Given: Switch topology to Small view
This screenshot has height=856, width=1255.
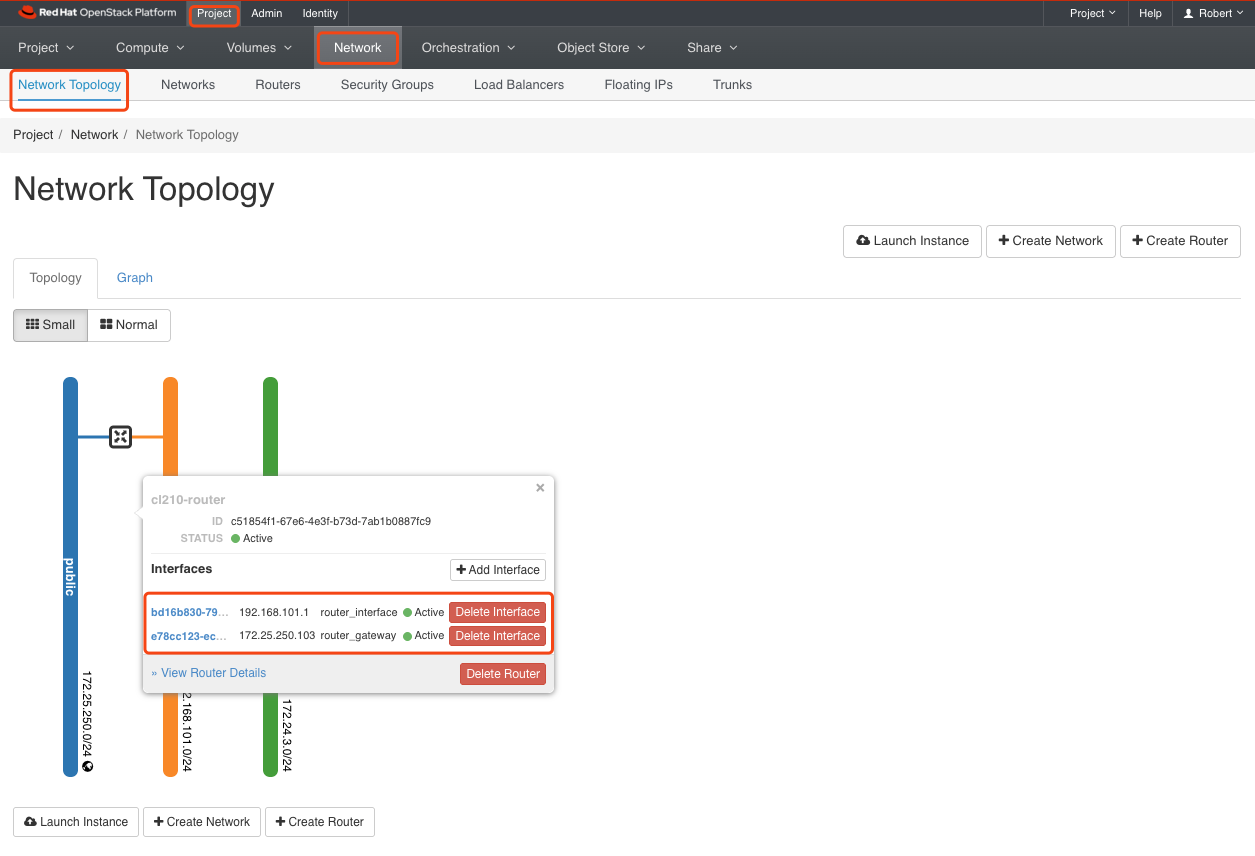Looking at the screenshot, I should coord(50,325).
